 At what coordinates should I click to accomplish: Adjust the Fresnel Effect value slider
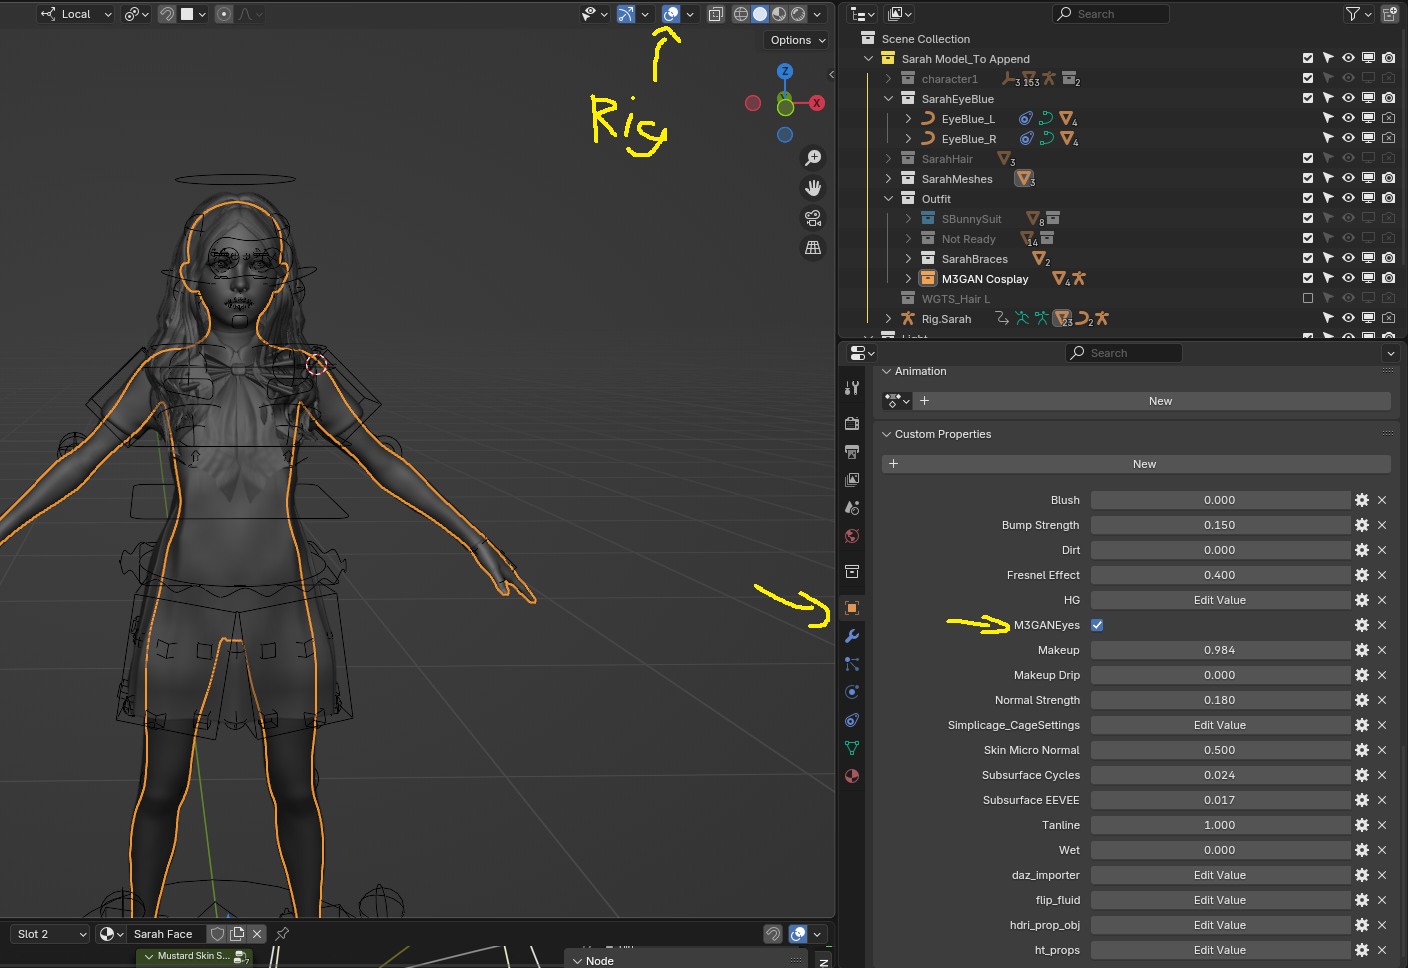(x=1220, y=575)
